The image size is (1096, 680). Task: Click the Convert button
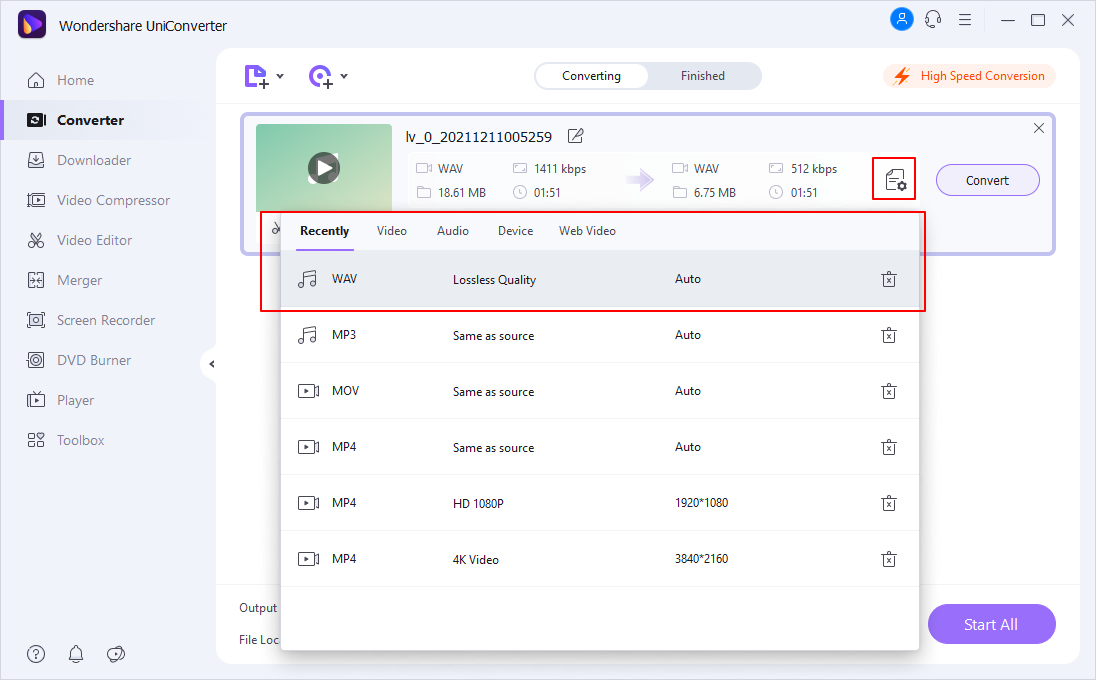(988, 180)
